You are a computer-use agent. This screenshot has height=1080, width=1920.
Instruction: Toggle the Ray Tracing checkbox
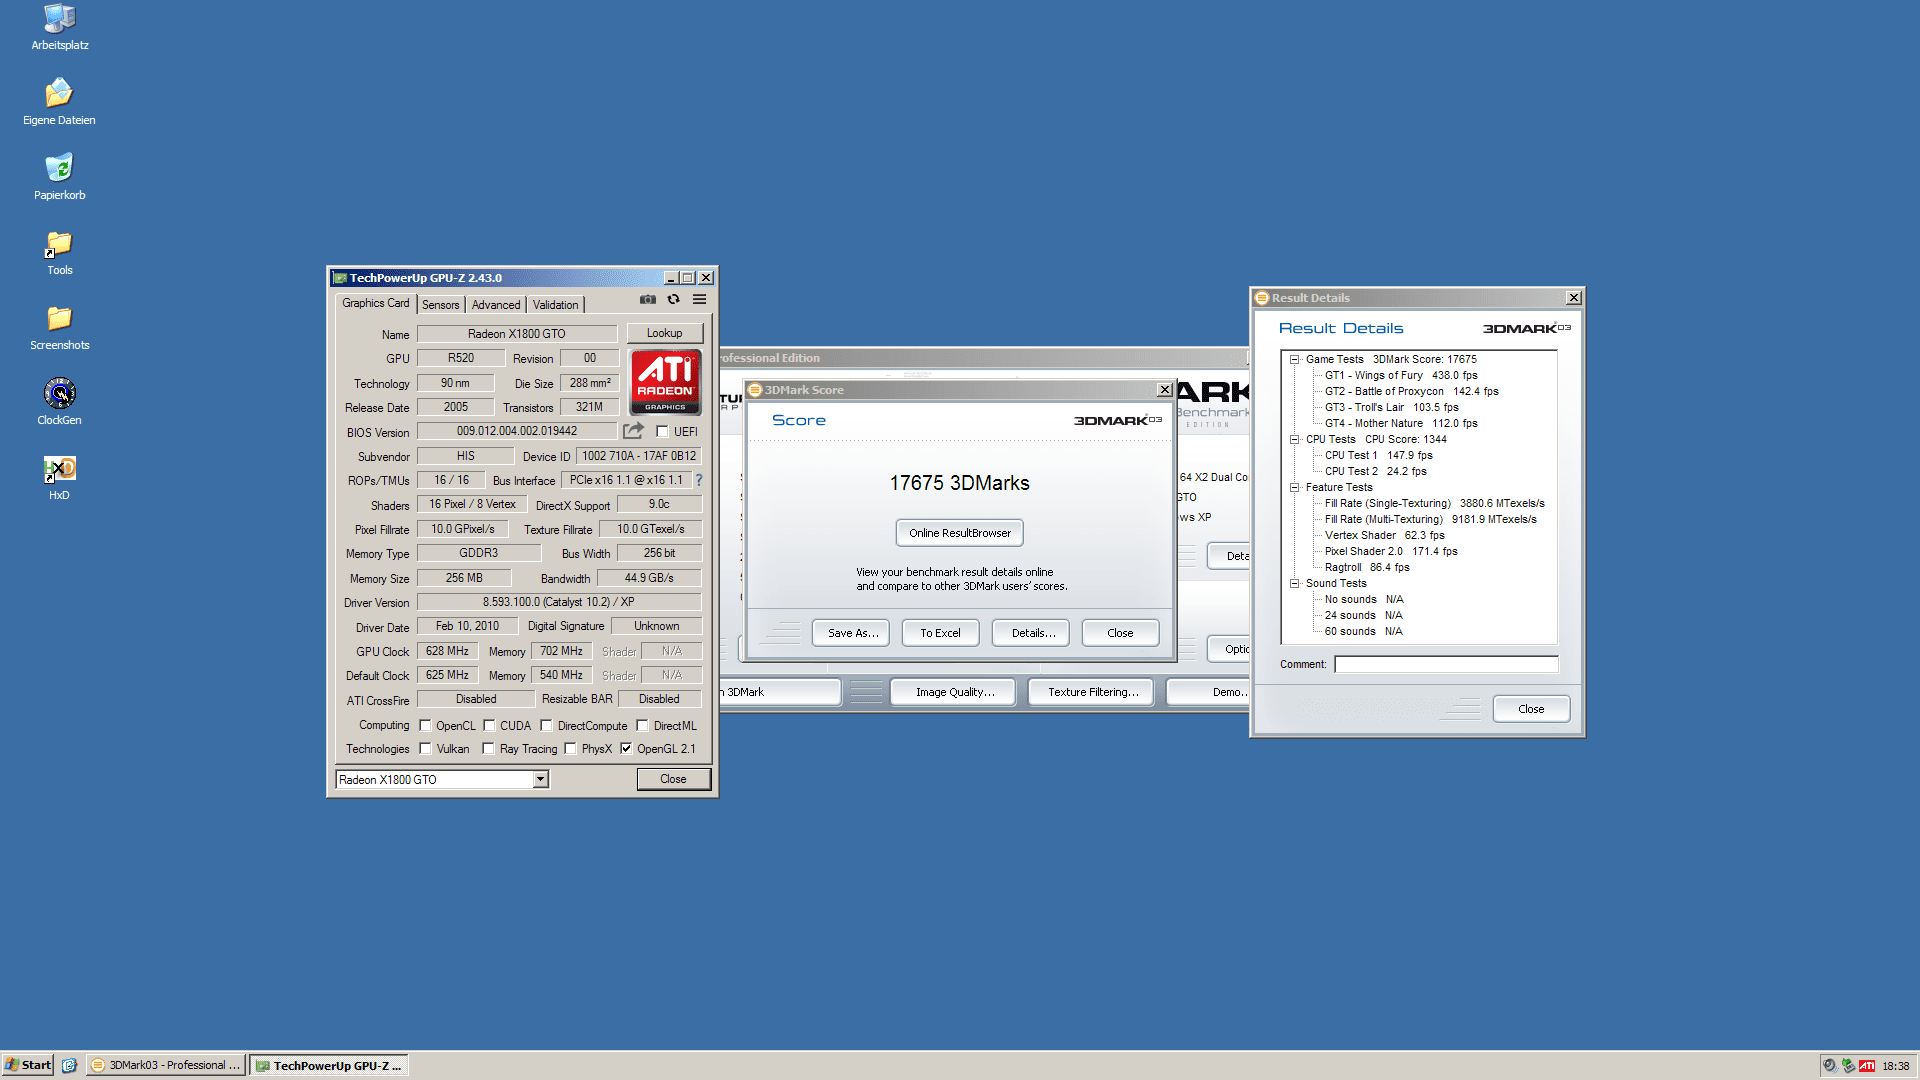point(488,749)
